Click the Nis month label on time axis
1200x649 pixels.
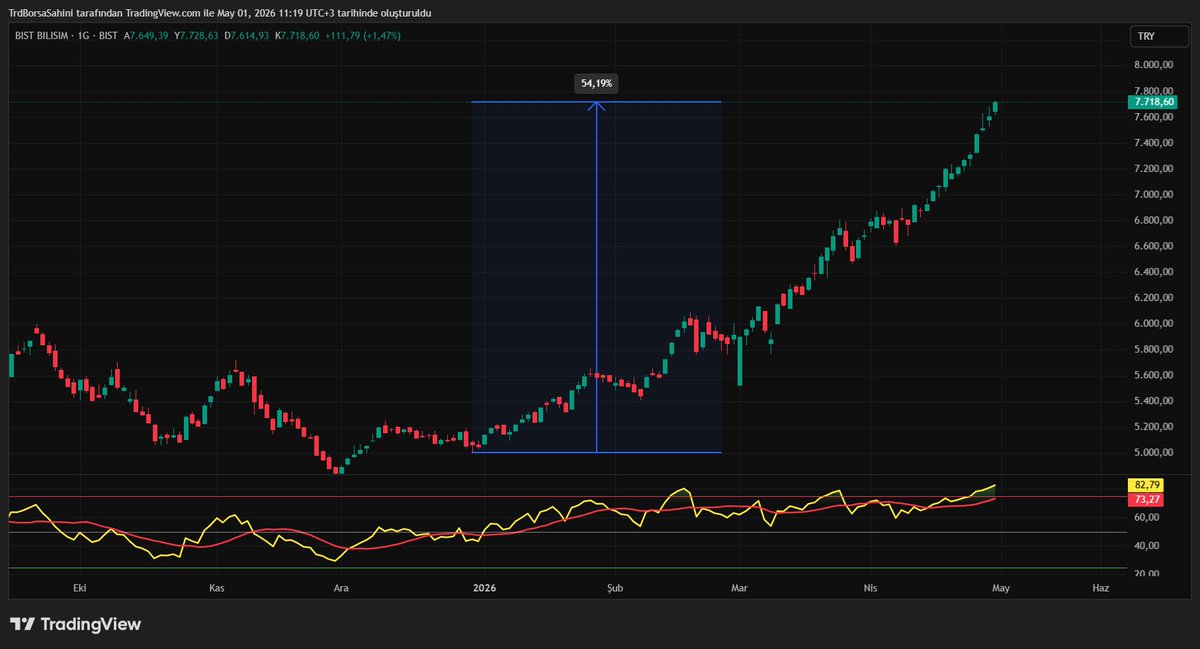[870, 589]
